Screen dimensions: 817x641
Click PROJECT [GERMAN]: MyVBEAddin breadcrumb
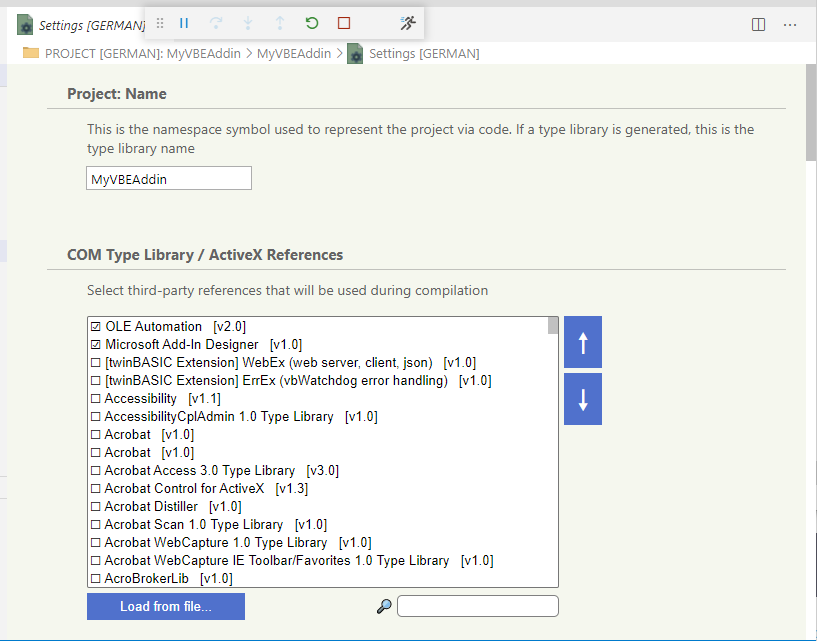click(142, 54)
